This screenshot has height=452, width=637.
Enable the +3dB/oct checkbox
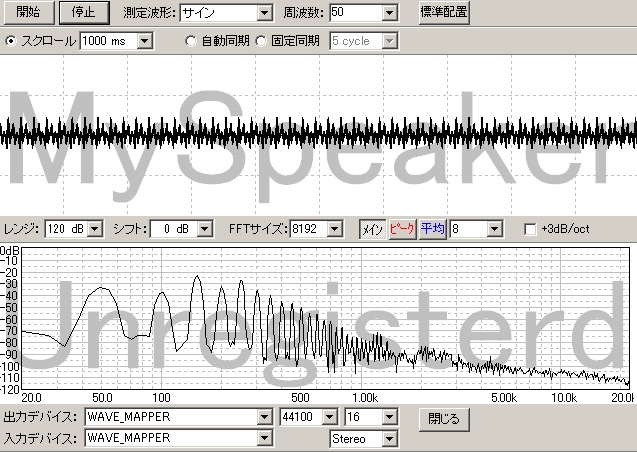(530, 229)
